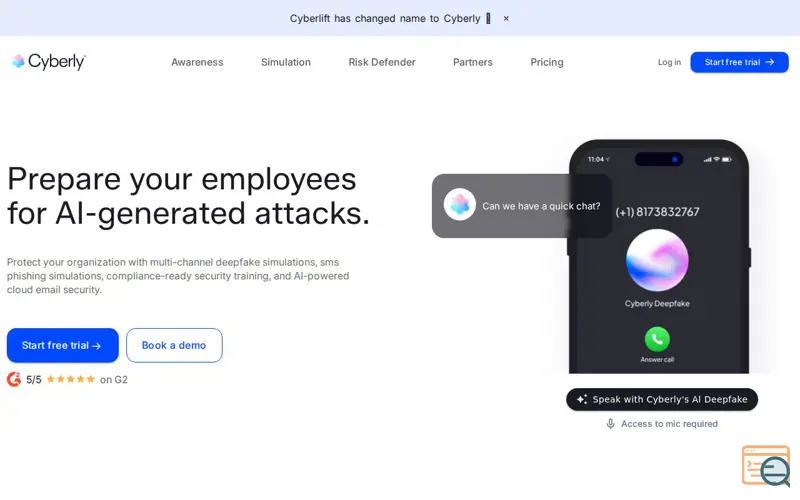Screen dimensions: 800x500
Task: Open the Awareness menu
Action: 197,62
